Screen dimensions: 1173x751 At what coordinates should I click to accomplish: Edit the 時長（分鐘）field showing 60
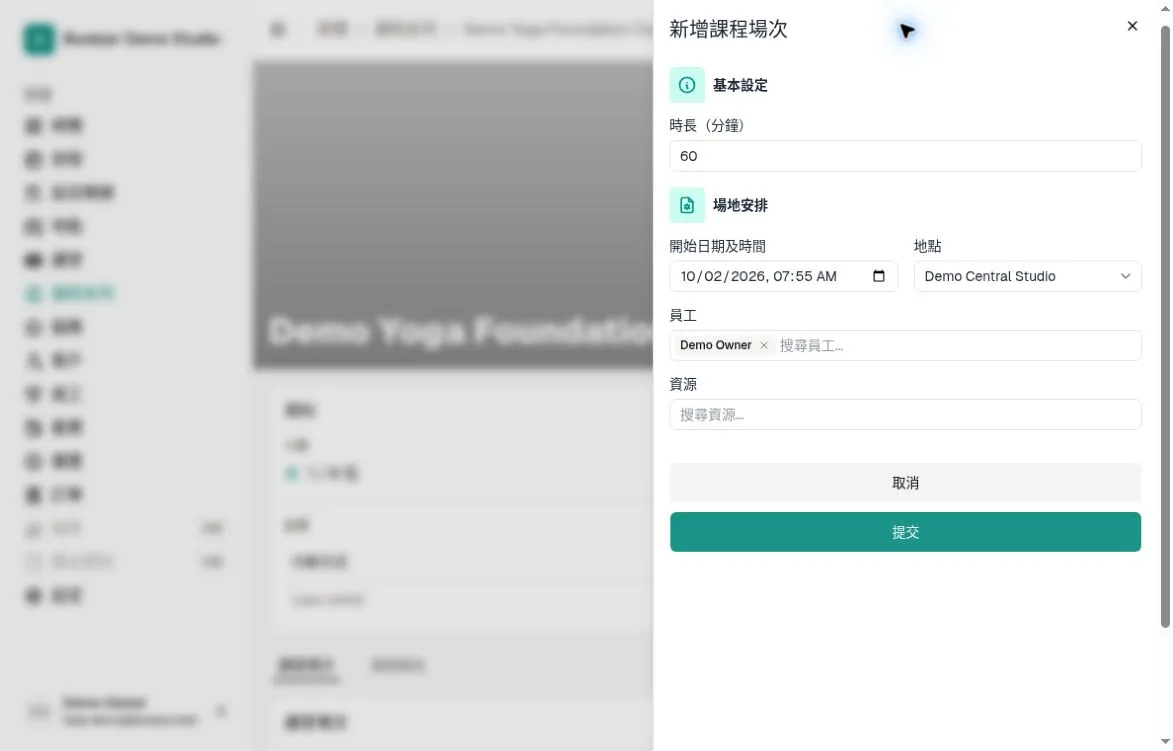point(905,156)
